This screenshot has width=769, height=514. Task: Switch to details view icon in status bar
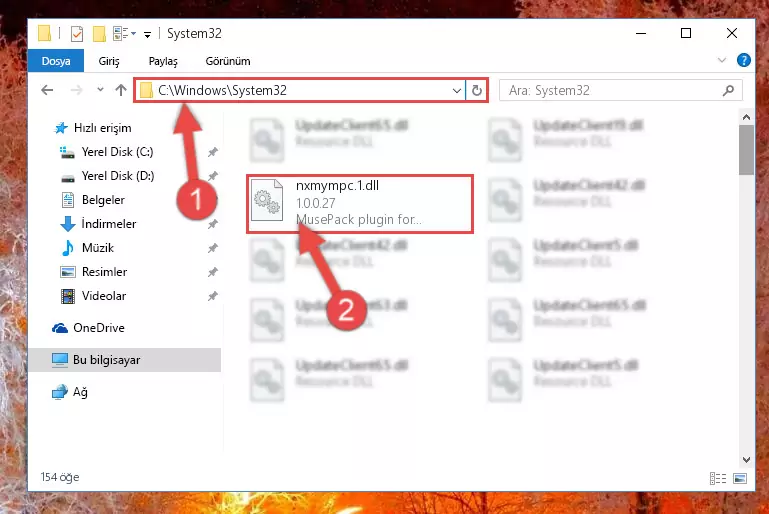tap(718, 479)
